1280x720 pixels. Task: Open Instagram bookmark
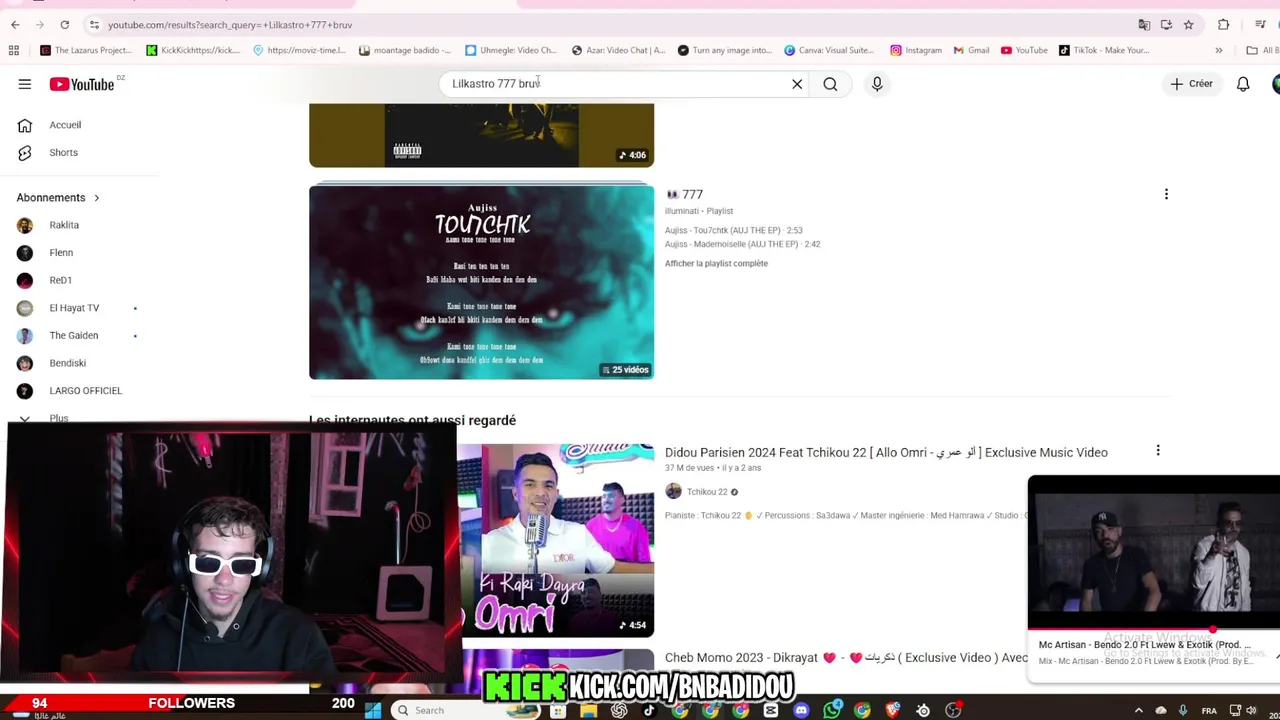pyautogui.click(x=915, y=50)
